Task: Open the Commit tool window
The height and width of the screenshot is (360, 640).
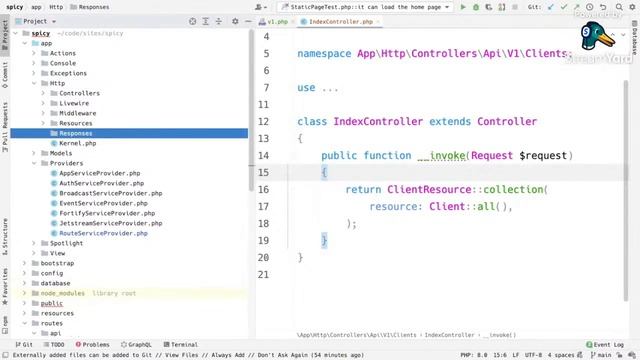Action: [x=5, y=75]
